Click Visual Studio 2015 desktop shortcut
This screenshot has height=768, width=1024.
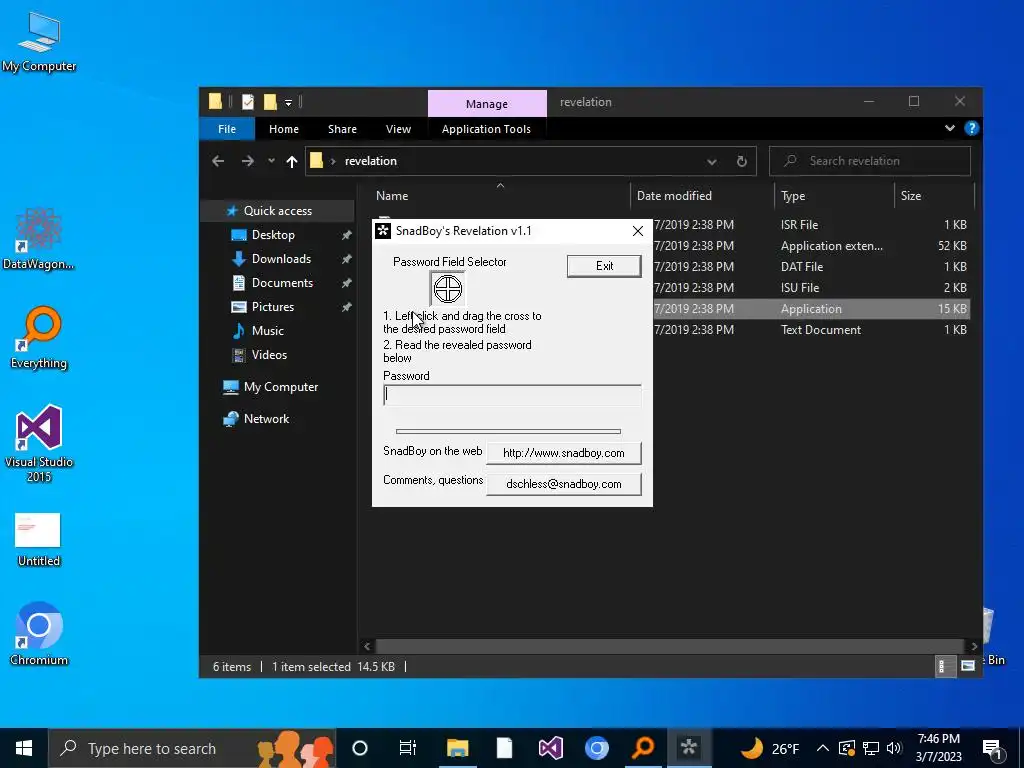coord(39,443)
